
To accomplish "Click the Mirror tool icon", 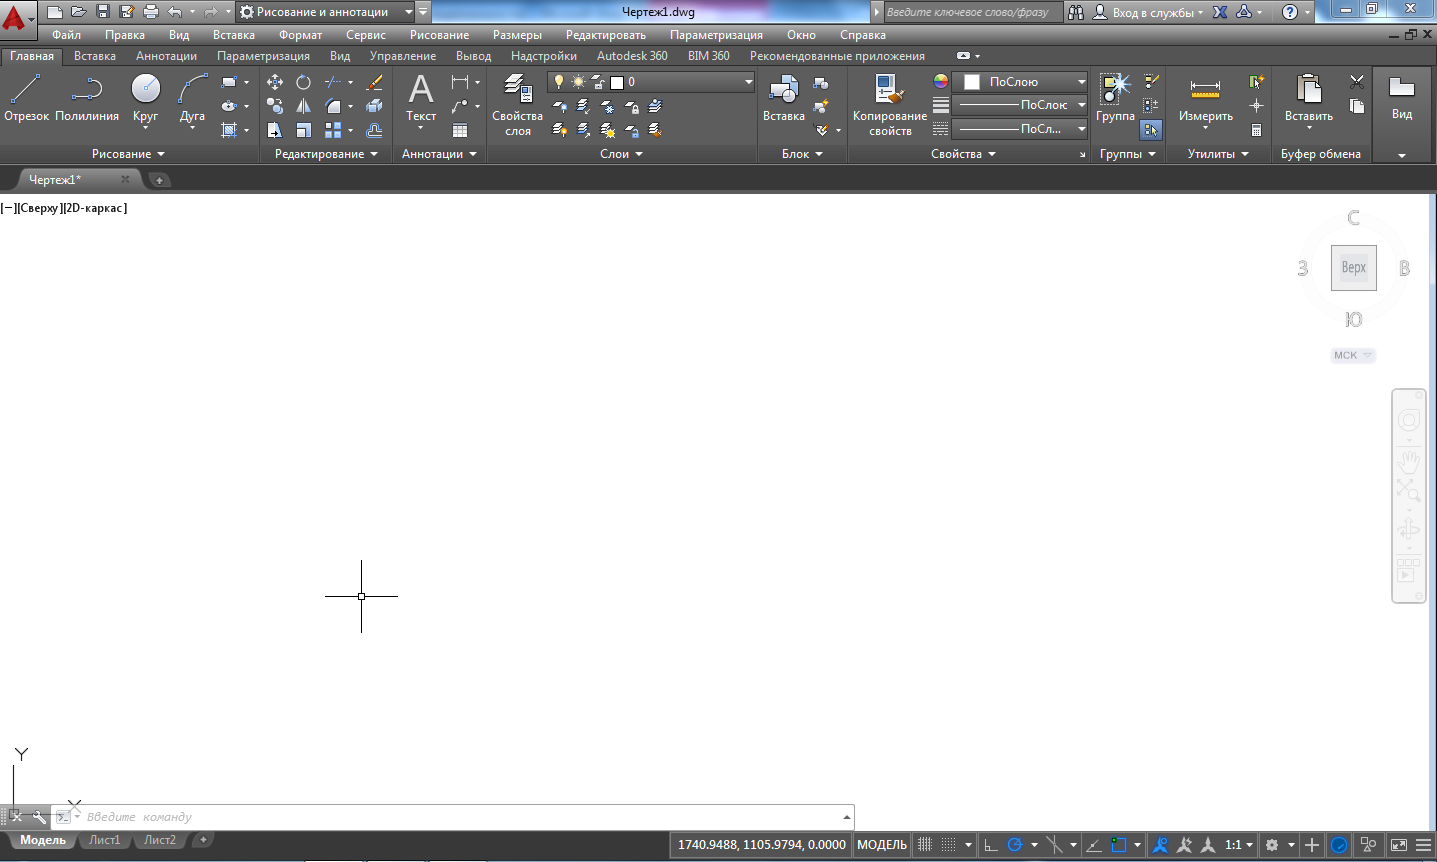I will click(x=303, y=106).
